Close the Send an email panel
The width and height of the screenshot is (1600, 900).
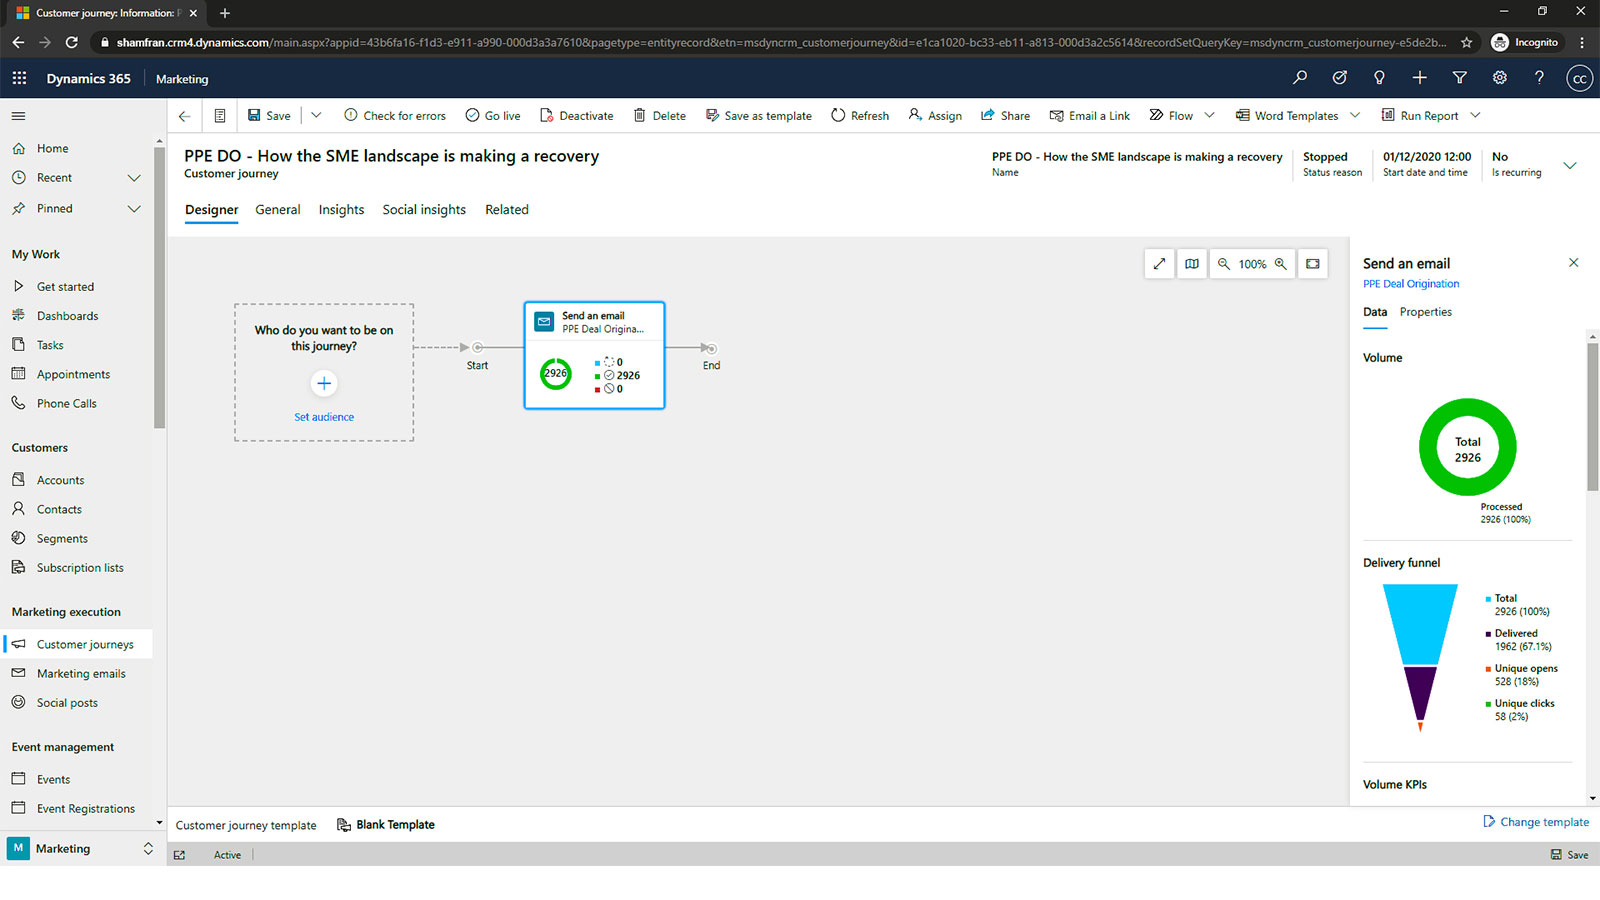(1573, 263)
